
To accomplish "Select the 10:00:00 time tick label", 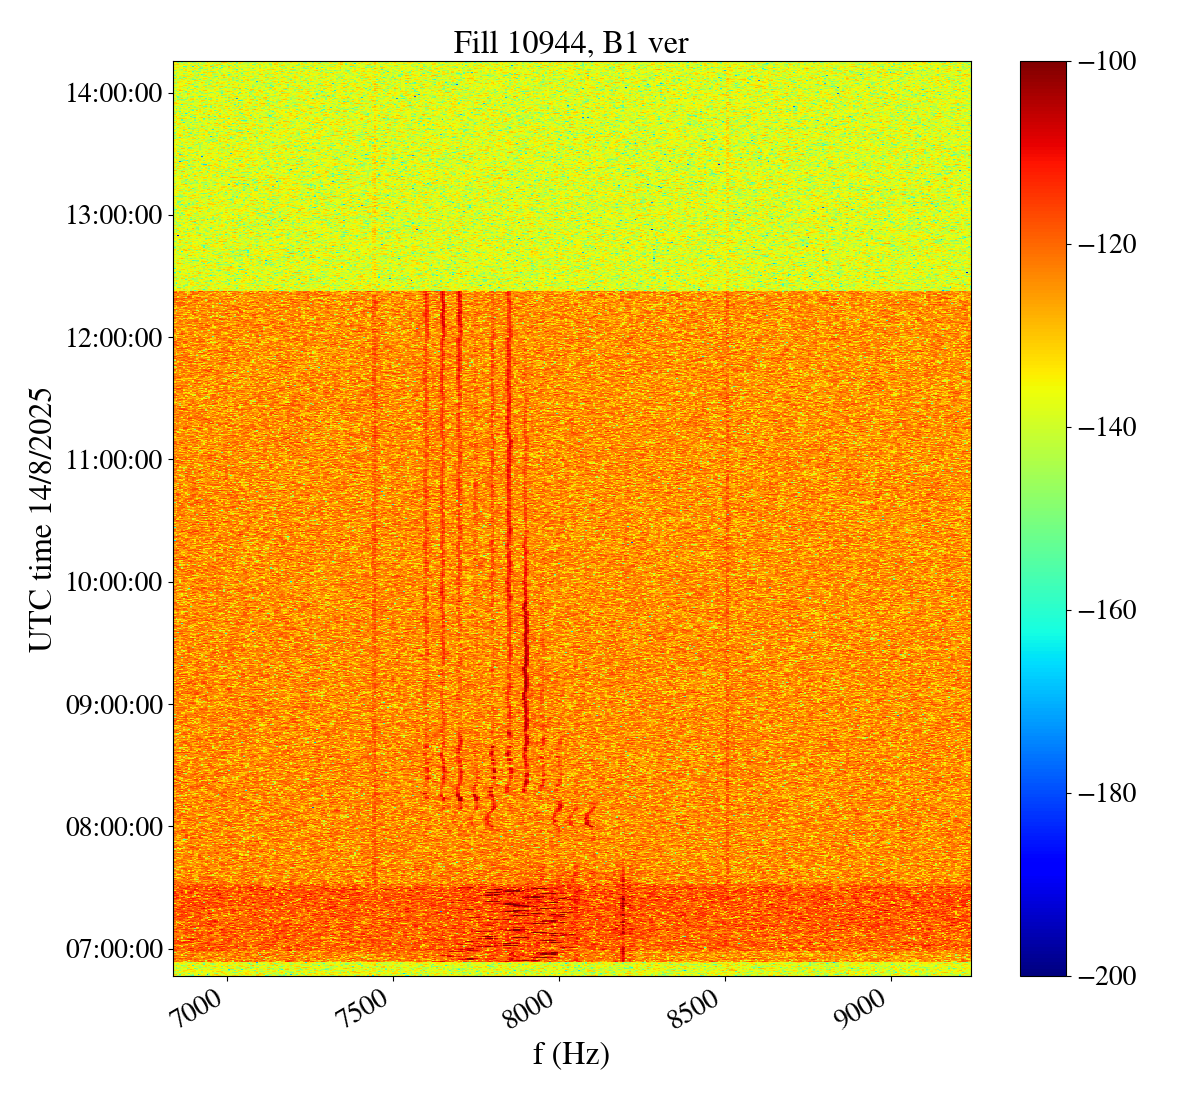I will pos(113,582).
